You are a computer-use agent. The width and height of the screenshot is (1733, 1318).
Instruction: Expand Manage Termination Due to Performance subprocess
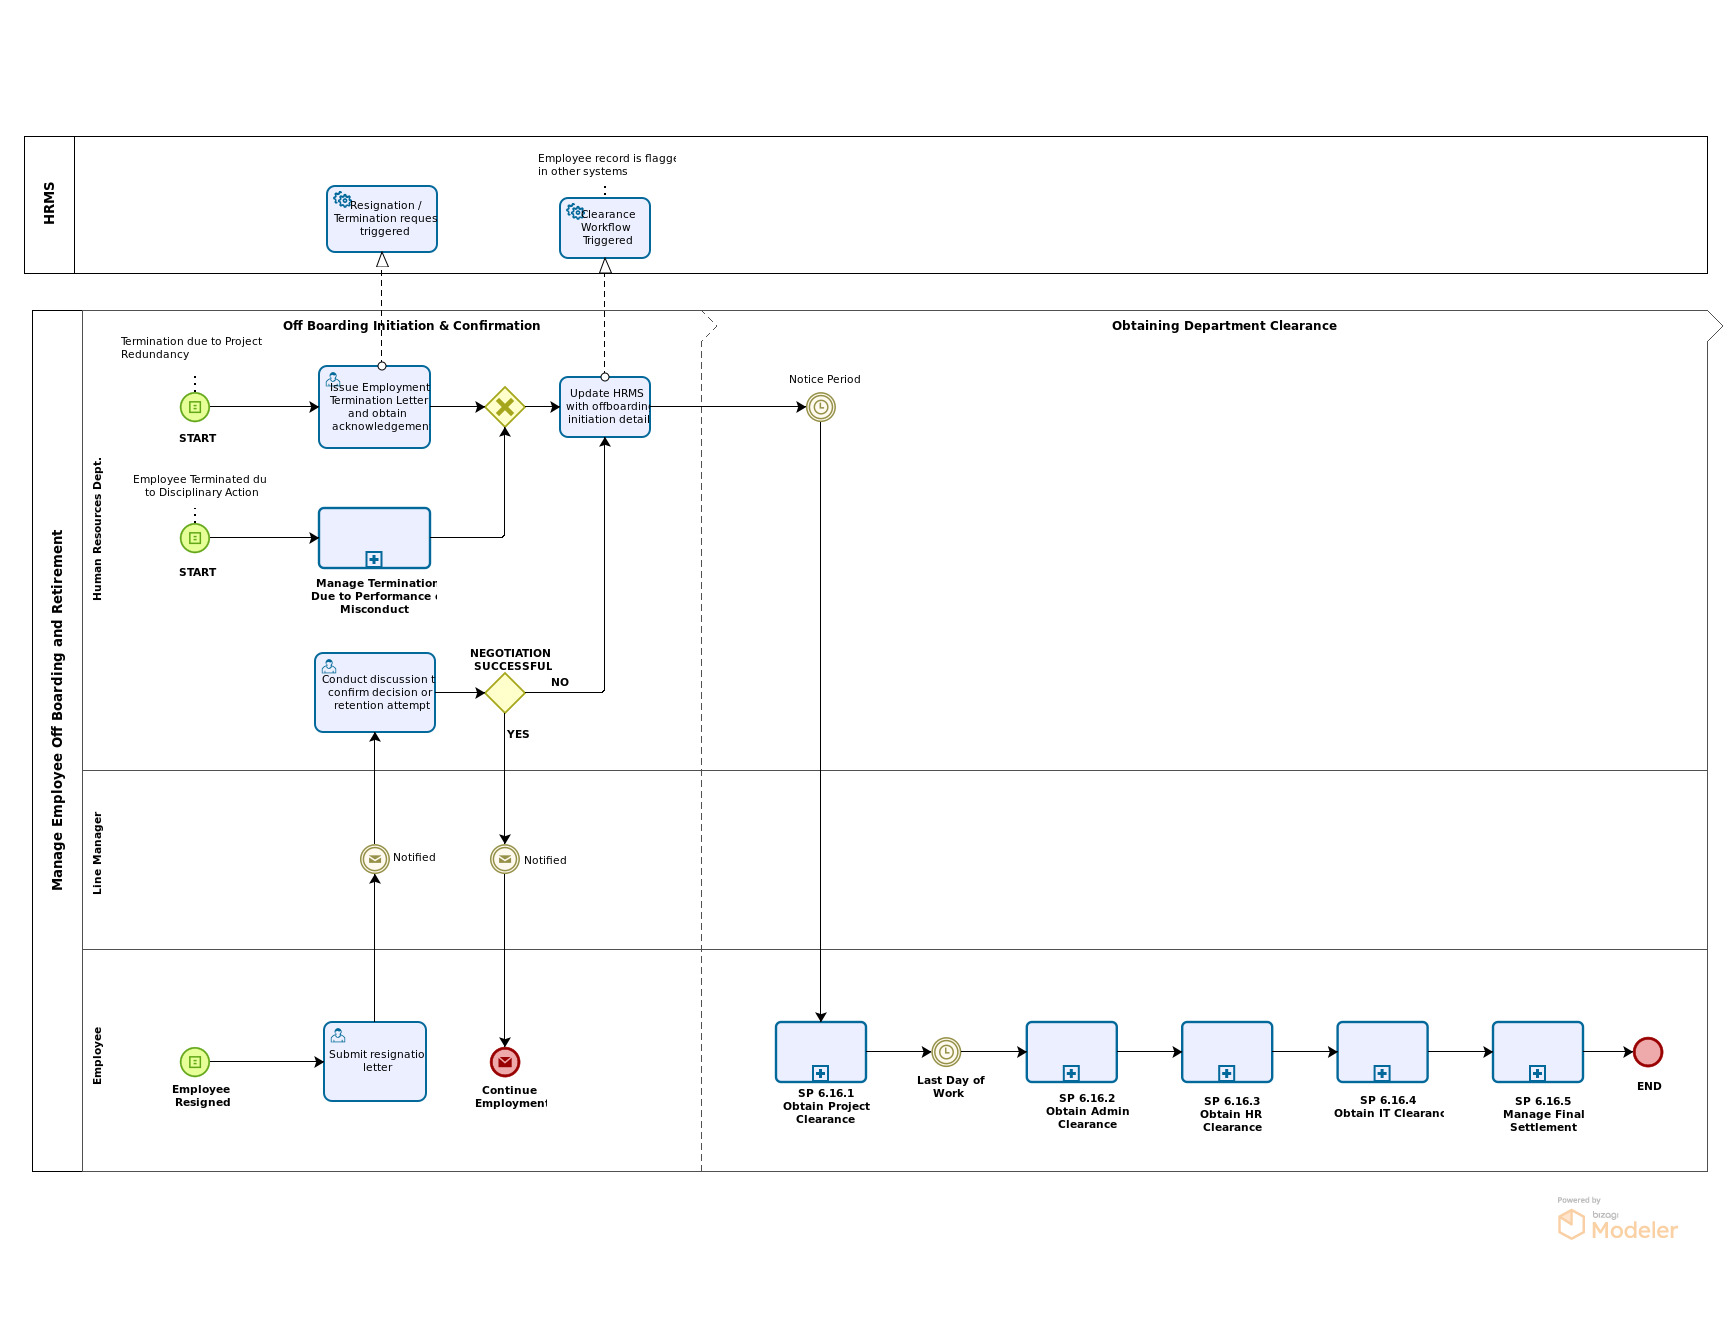coord(374,559)
